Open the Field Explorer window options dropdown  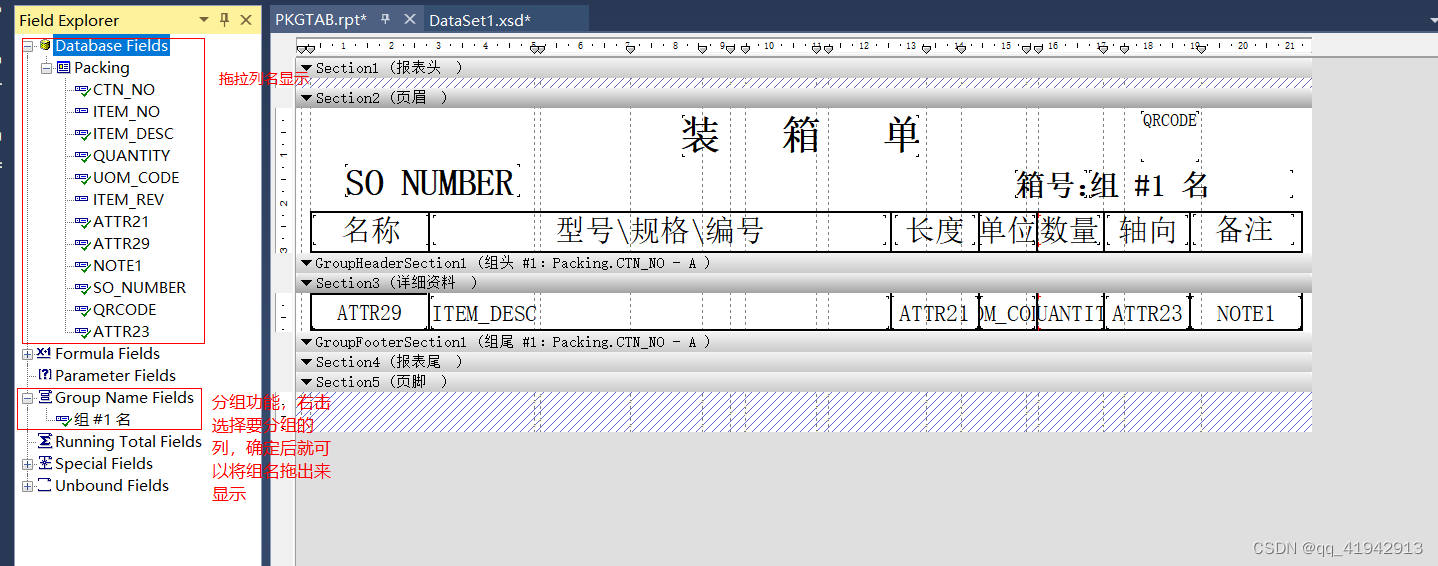(x=204, y=20)
